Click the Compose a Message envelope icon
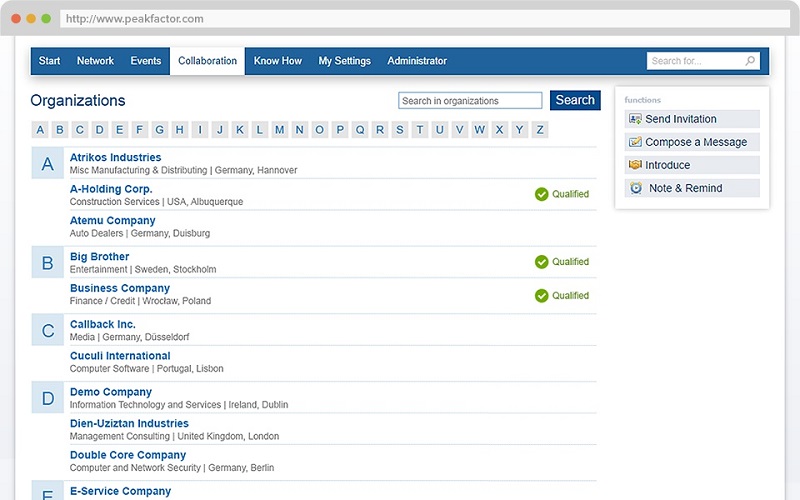 (635, 142)
